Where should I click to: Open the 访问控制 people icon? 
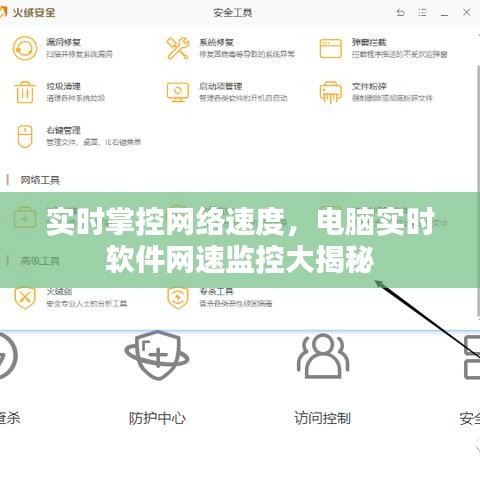[323, 356]
